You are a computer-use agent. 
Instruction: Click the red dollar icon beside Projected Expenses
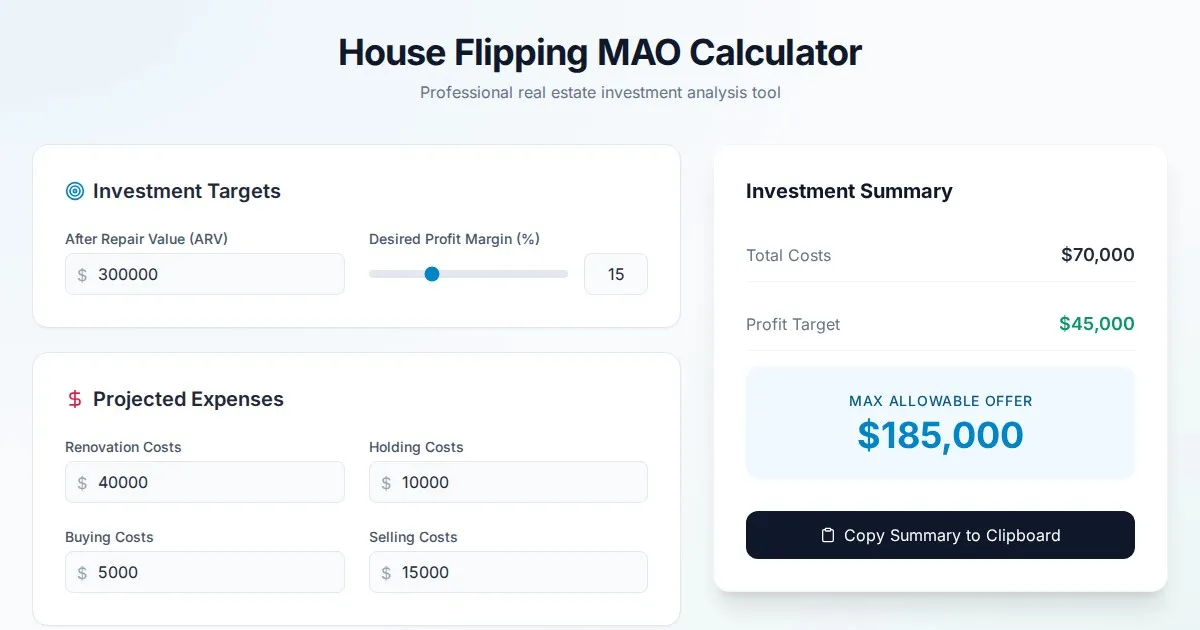75,399
